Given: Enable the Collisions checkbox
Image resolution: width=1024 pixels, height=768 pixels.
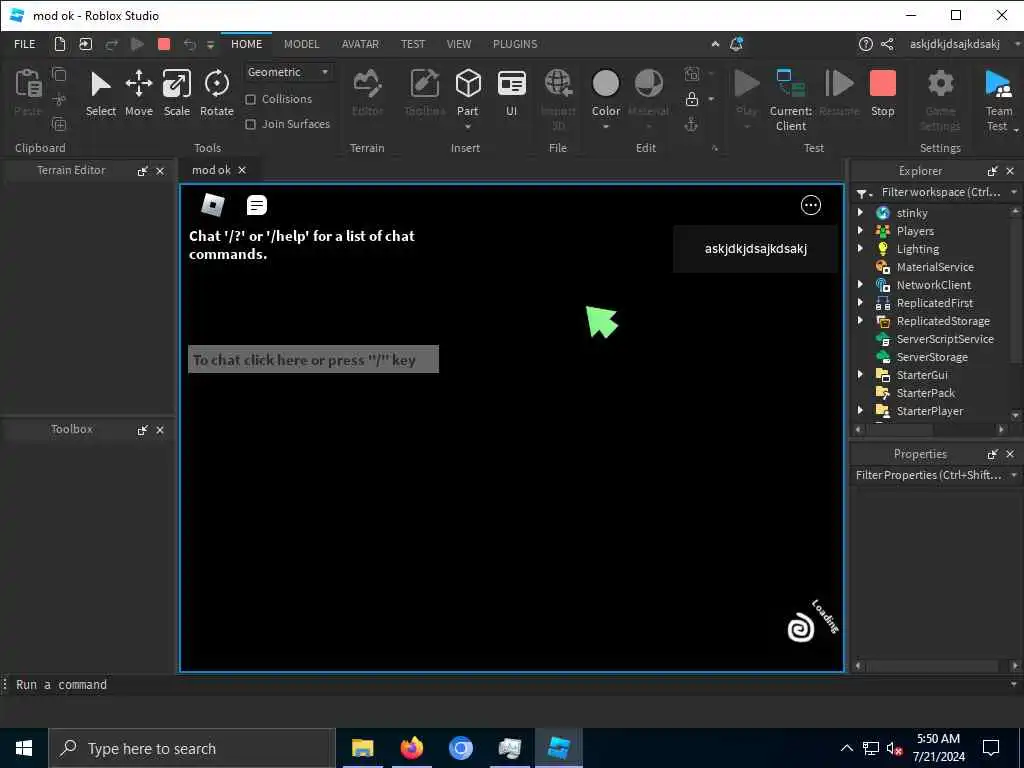Looking at the screenshot, I should (x=250, y=99).
